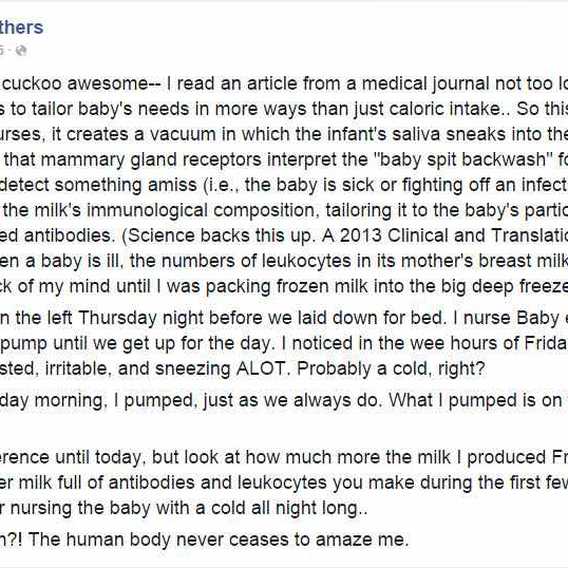The width and height of the screenshot is (568, 568).
Task: Open the poster name link ending in "thers"
Action: tap(21, 27)
